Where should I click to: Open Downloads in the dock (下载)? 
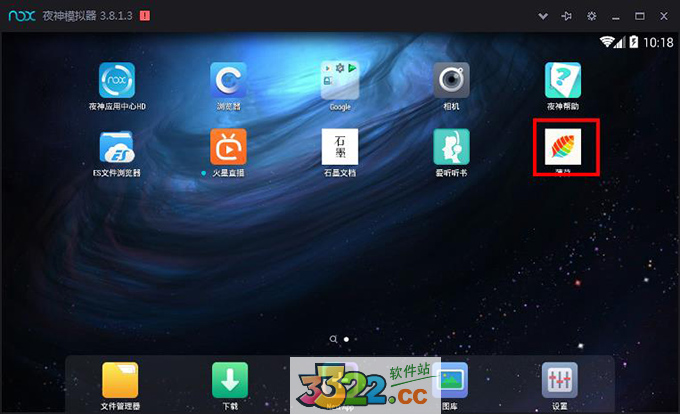(x=230, y=380)
